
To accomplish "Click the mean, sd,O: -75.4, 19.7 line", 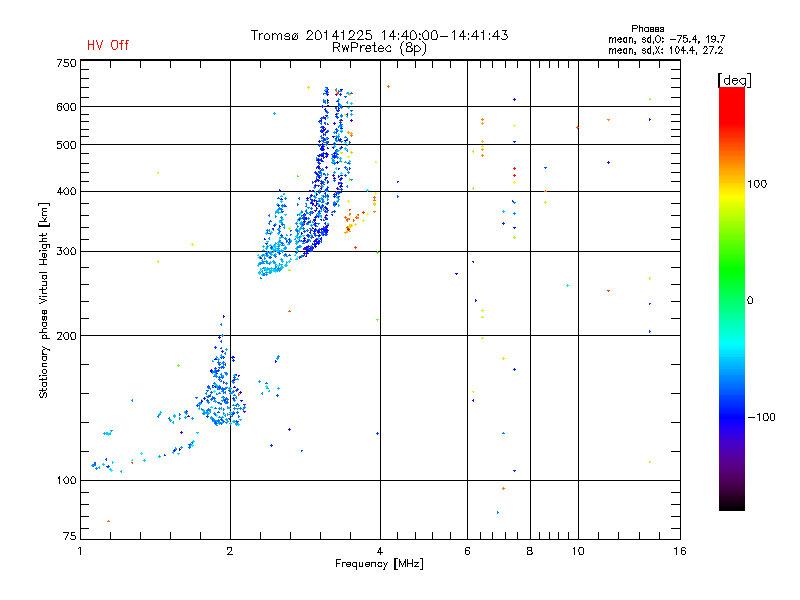I will click(666, 39).
